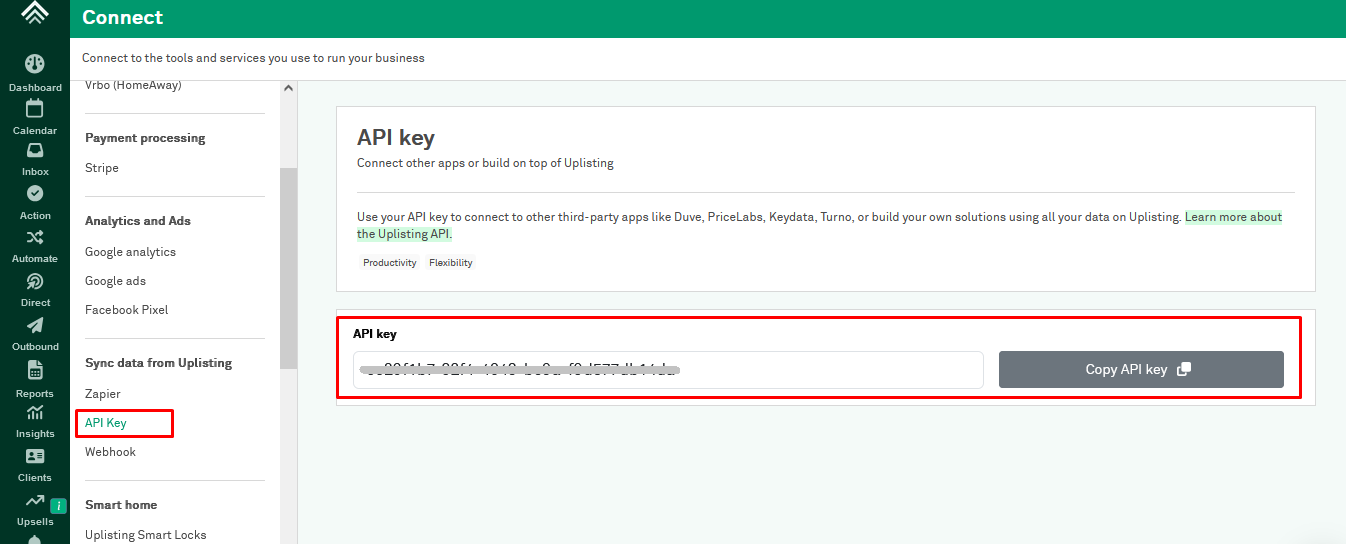Click the Flexibility tag

pyautogui.click(x=451, y=263)
